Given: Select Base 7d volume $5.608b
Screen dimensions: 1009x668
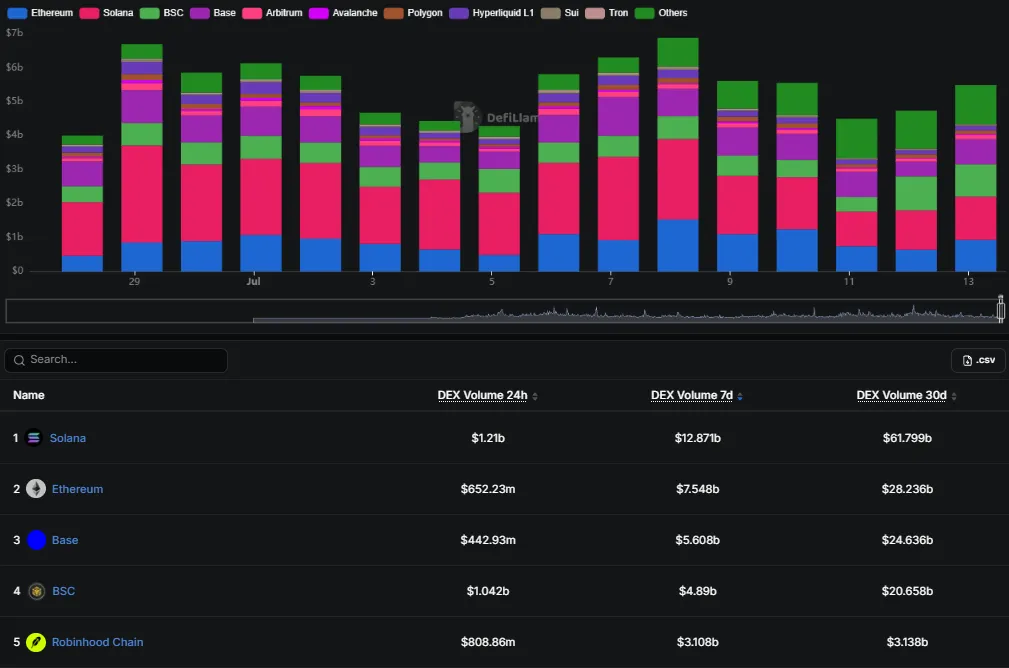Looking at the screenshot, I should [x=698, y=540].
